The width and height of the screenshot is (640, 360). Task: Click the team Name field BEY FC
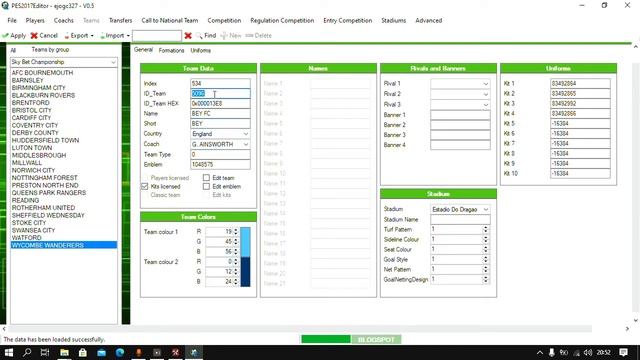(220, 113)
